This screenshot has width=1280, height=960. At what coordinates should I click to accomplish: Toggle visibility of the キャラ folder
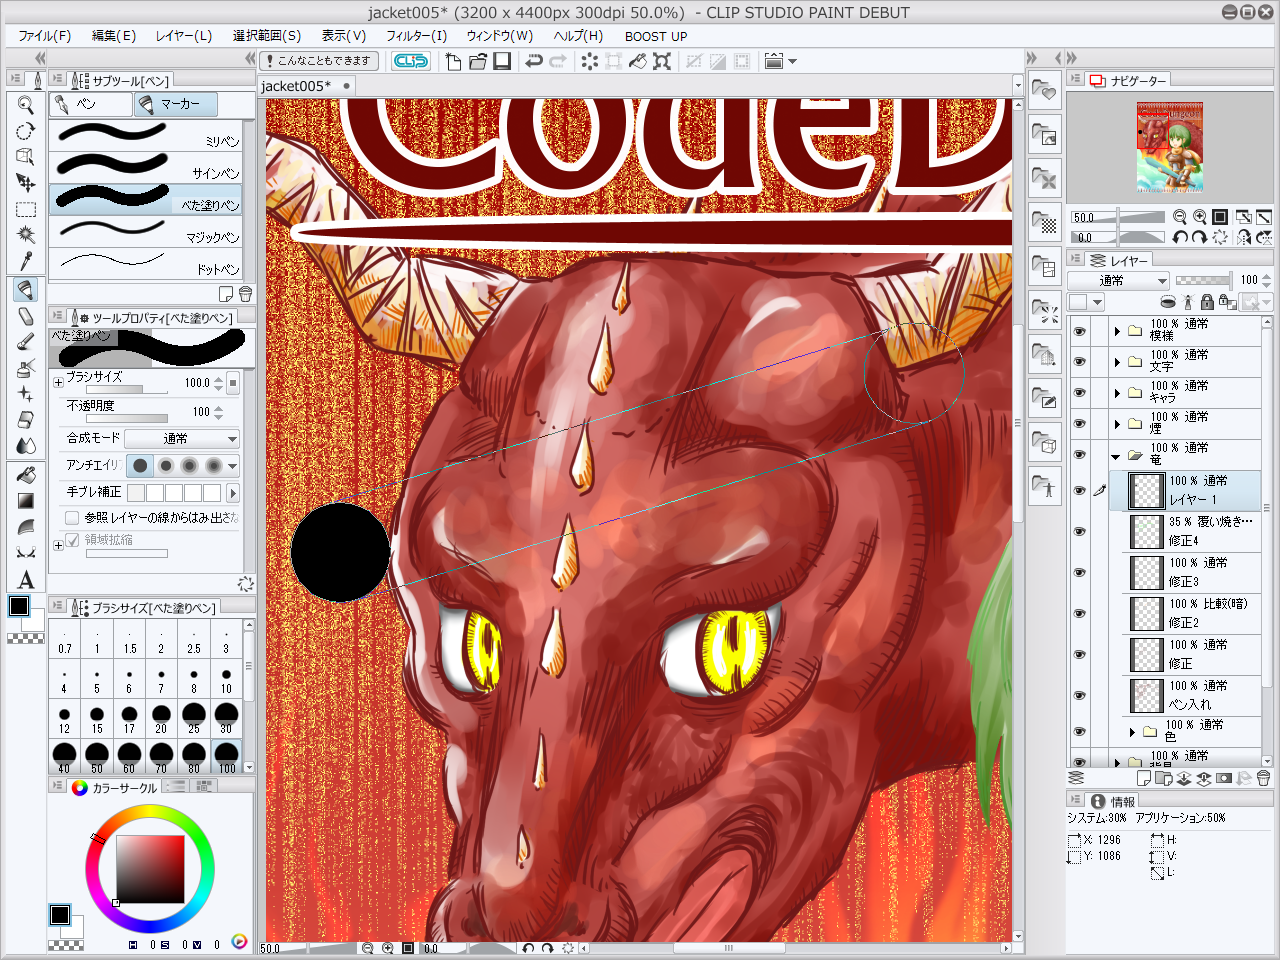pyautogui.click(x=1079, y=392)
